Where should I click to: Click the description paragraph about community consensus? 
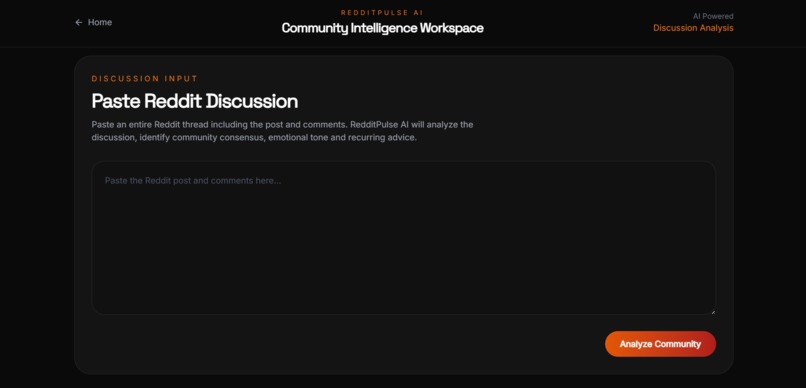coord(282,131)
